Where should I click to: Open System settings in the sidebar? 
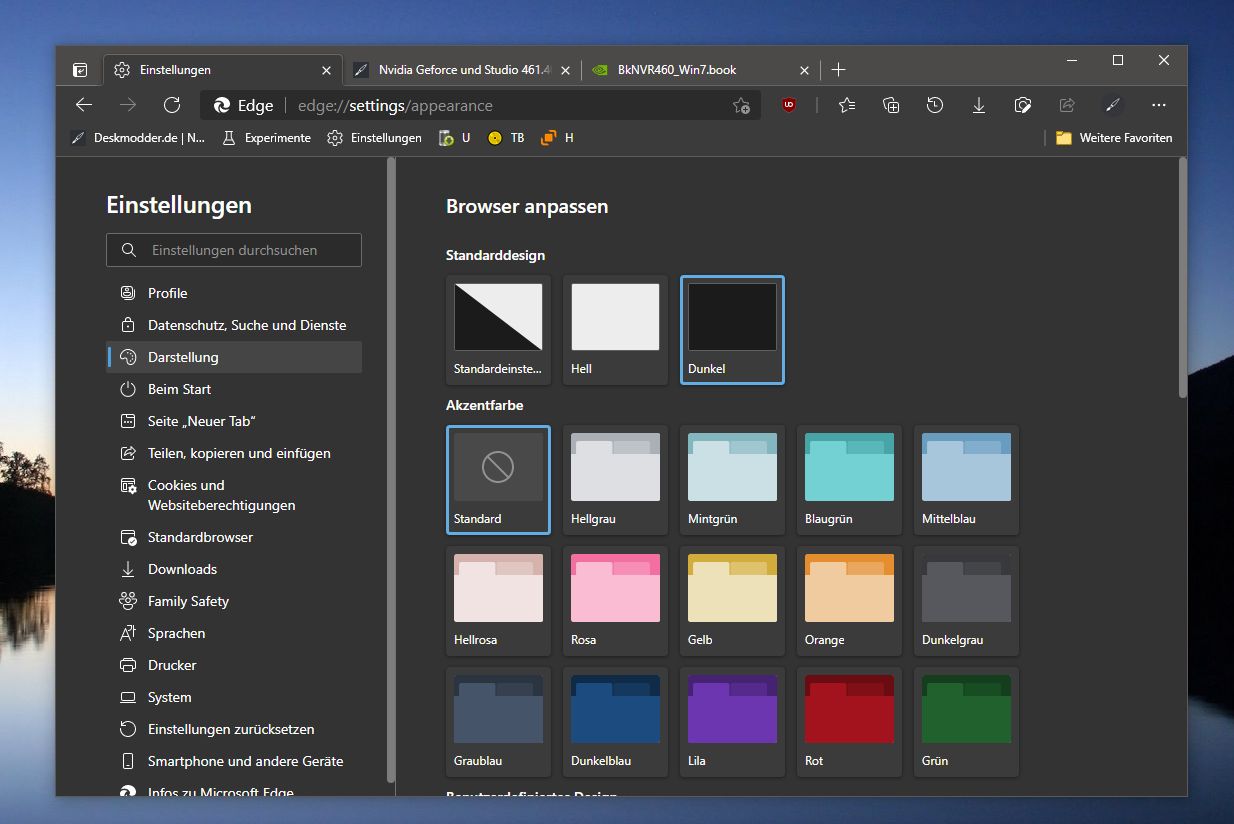click(234, 697)
